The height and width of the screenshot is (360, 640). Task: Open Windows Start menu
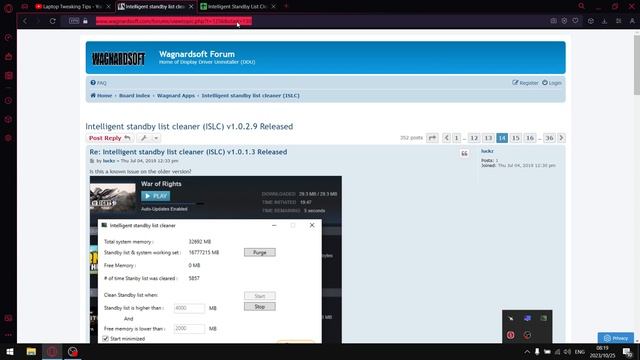pyautogui.click(x=10, y=351)
